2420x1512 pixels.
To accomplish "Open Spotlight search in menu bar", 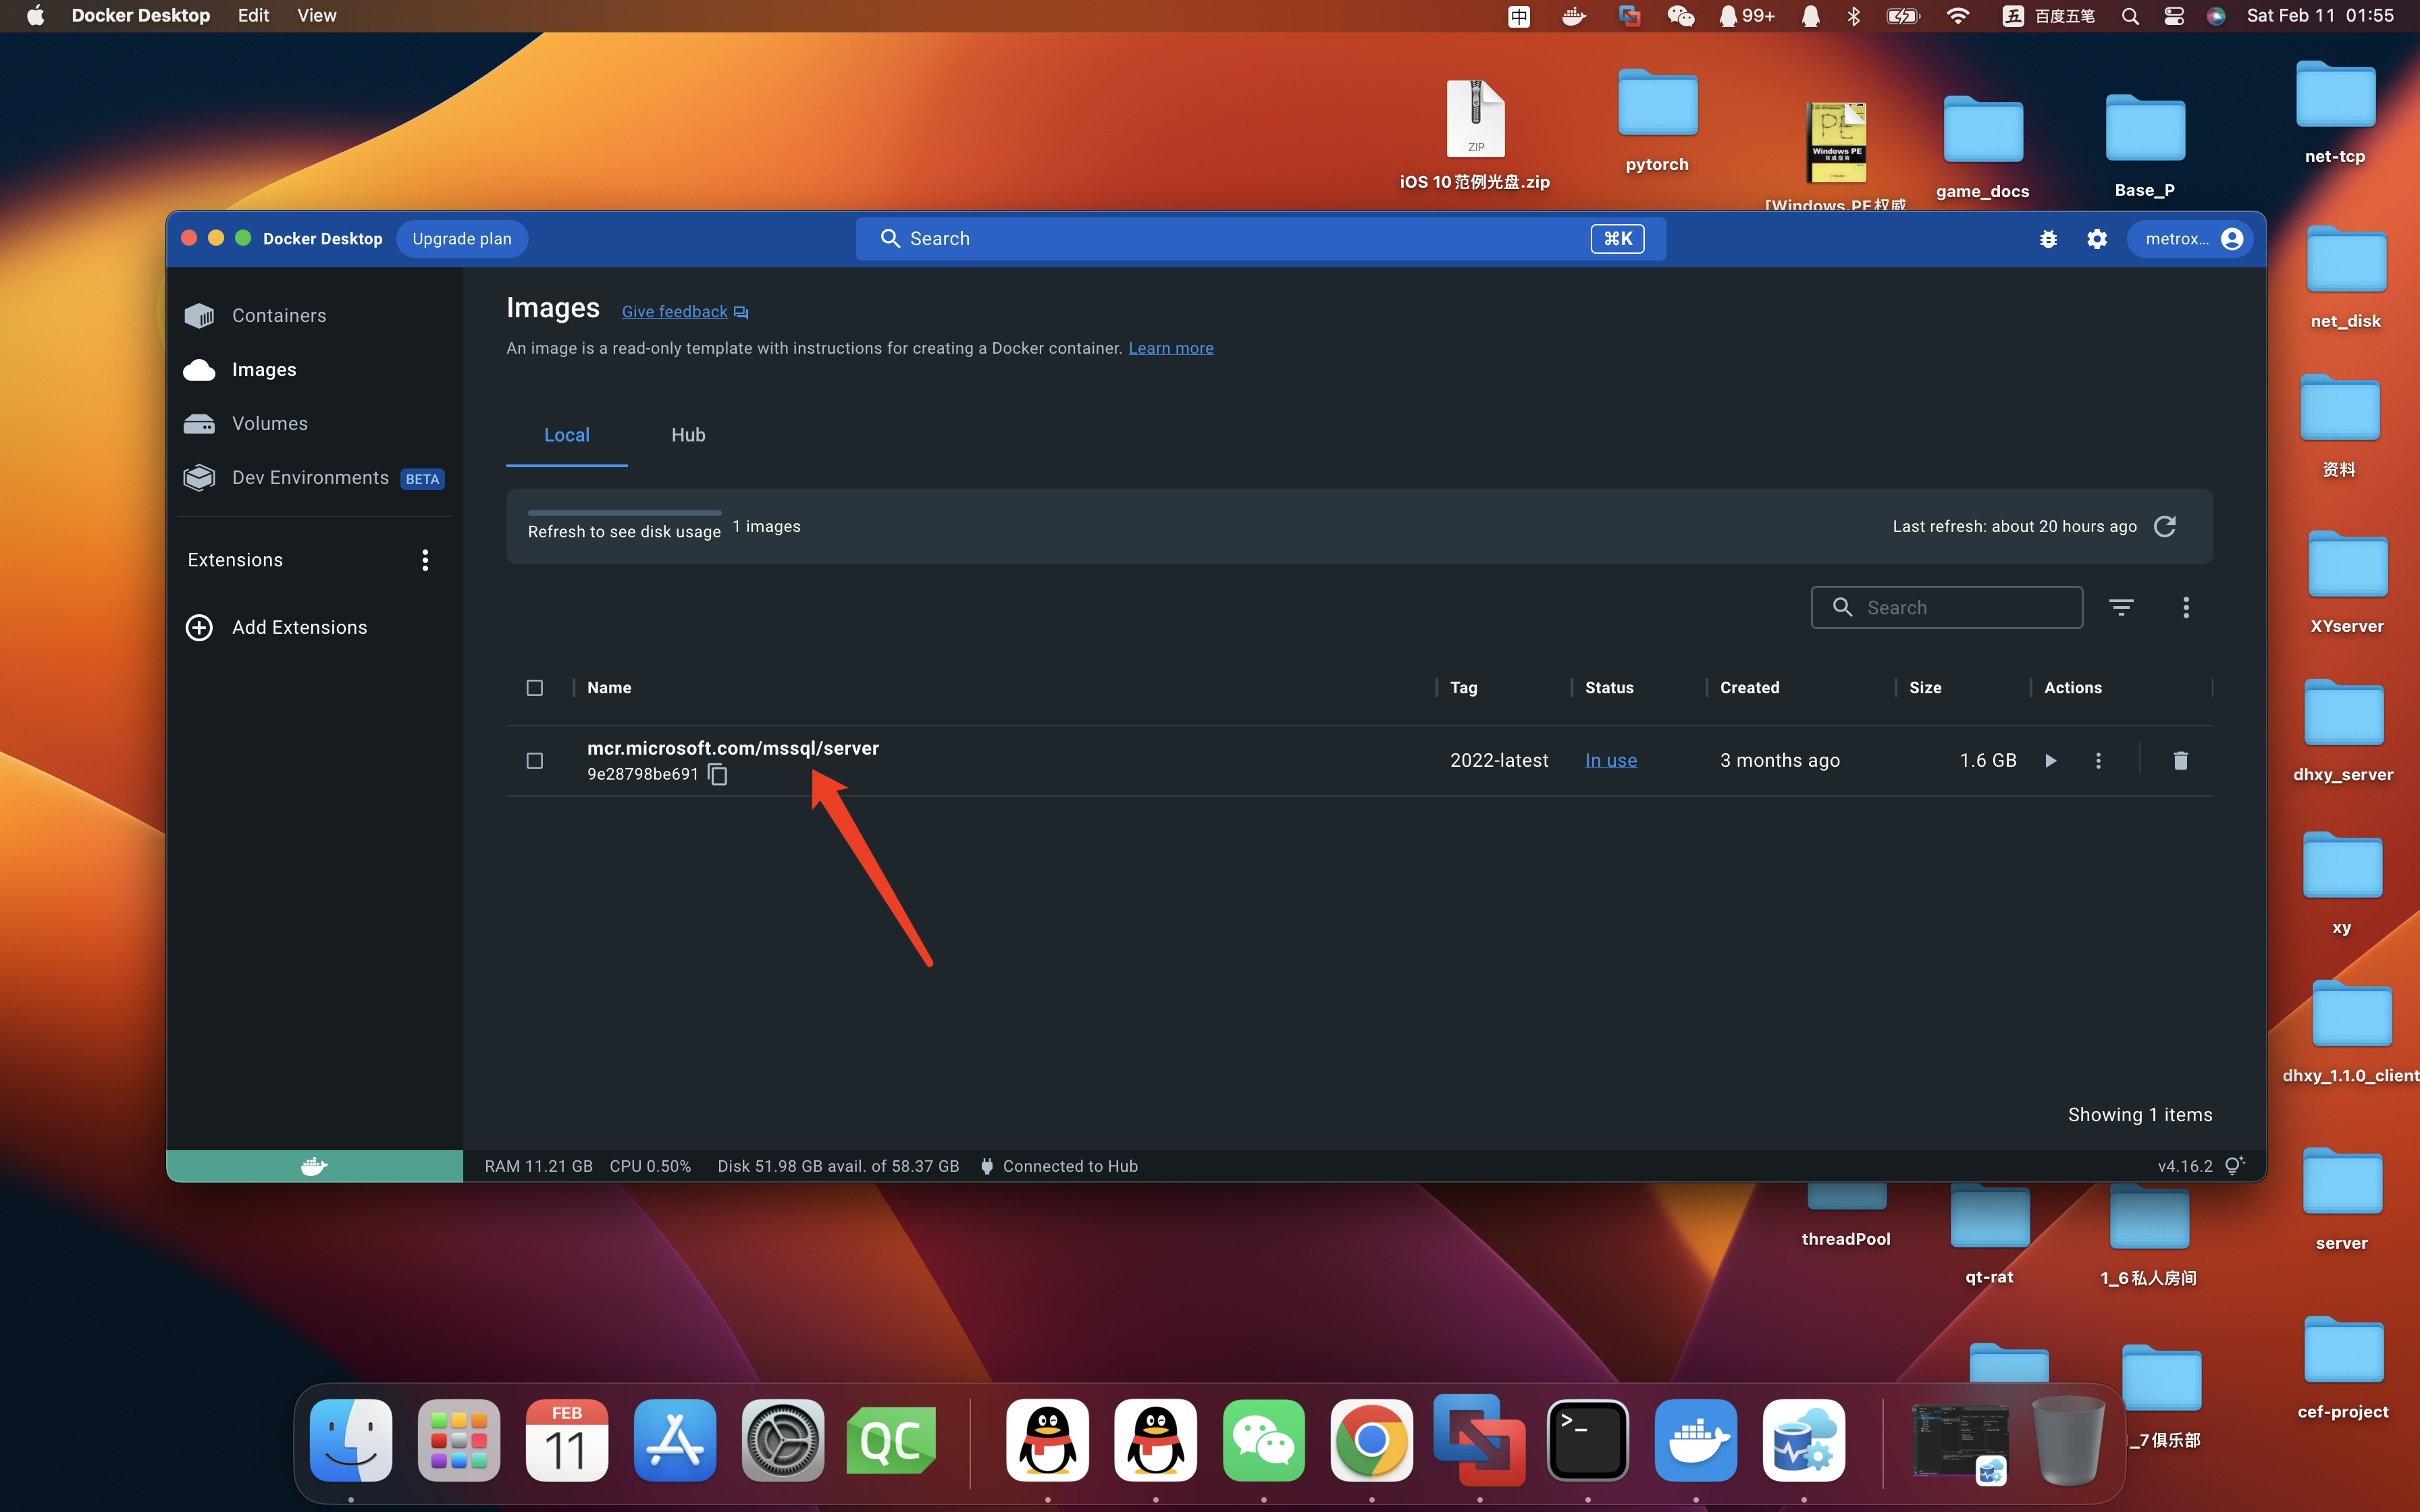I will (x=2130, y=16).
